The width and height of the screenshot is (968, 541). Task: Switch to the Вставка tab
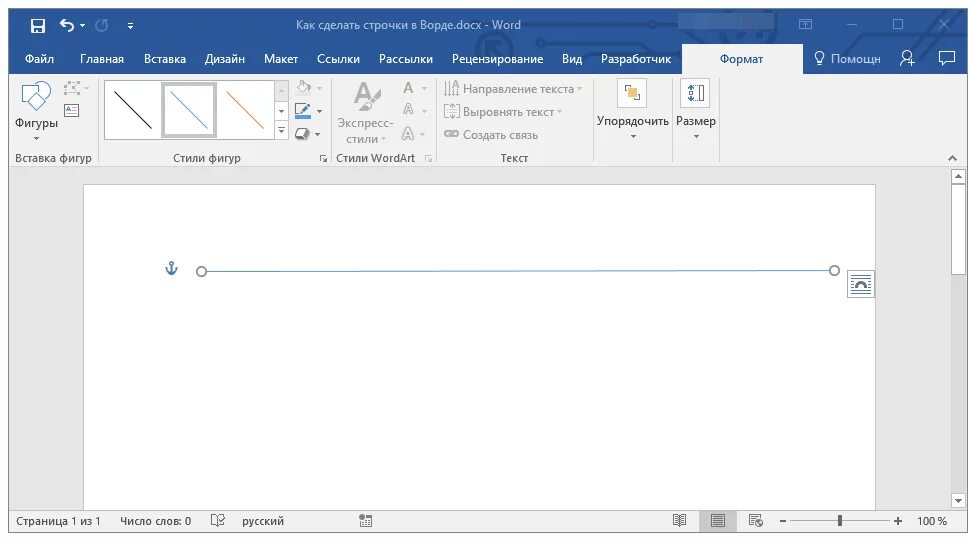click(165, 59)
